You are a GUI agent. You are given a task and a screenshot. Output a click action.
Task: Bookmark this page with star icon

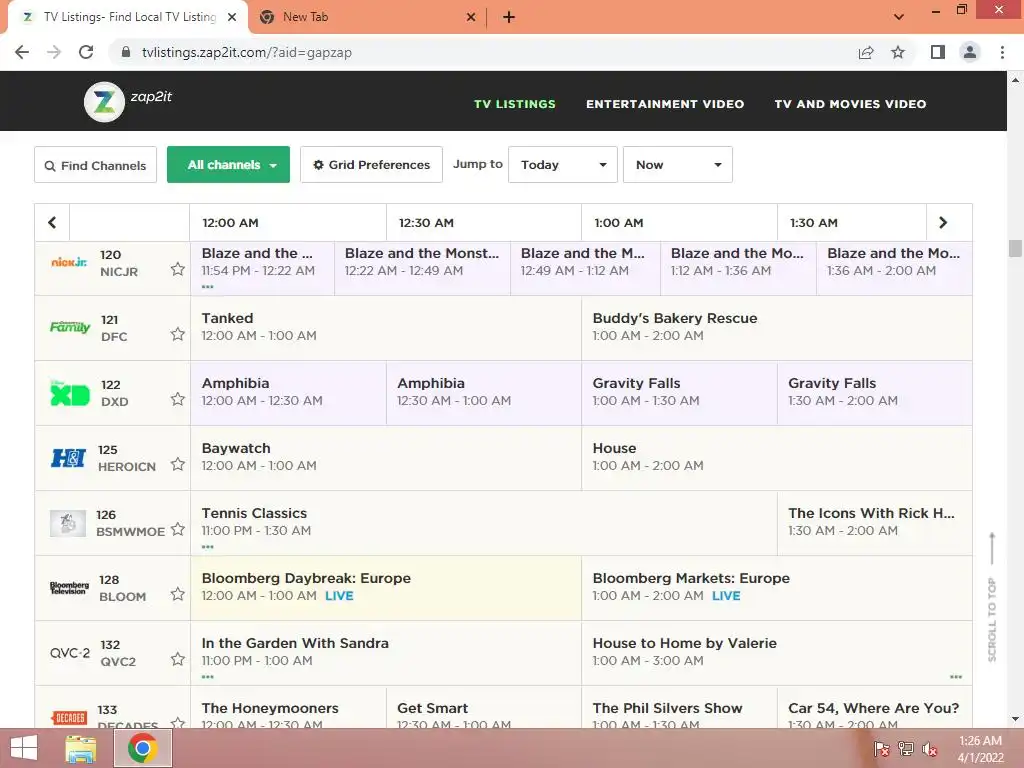[898, 52]
